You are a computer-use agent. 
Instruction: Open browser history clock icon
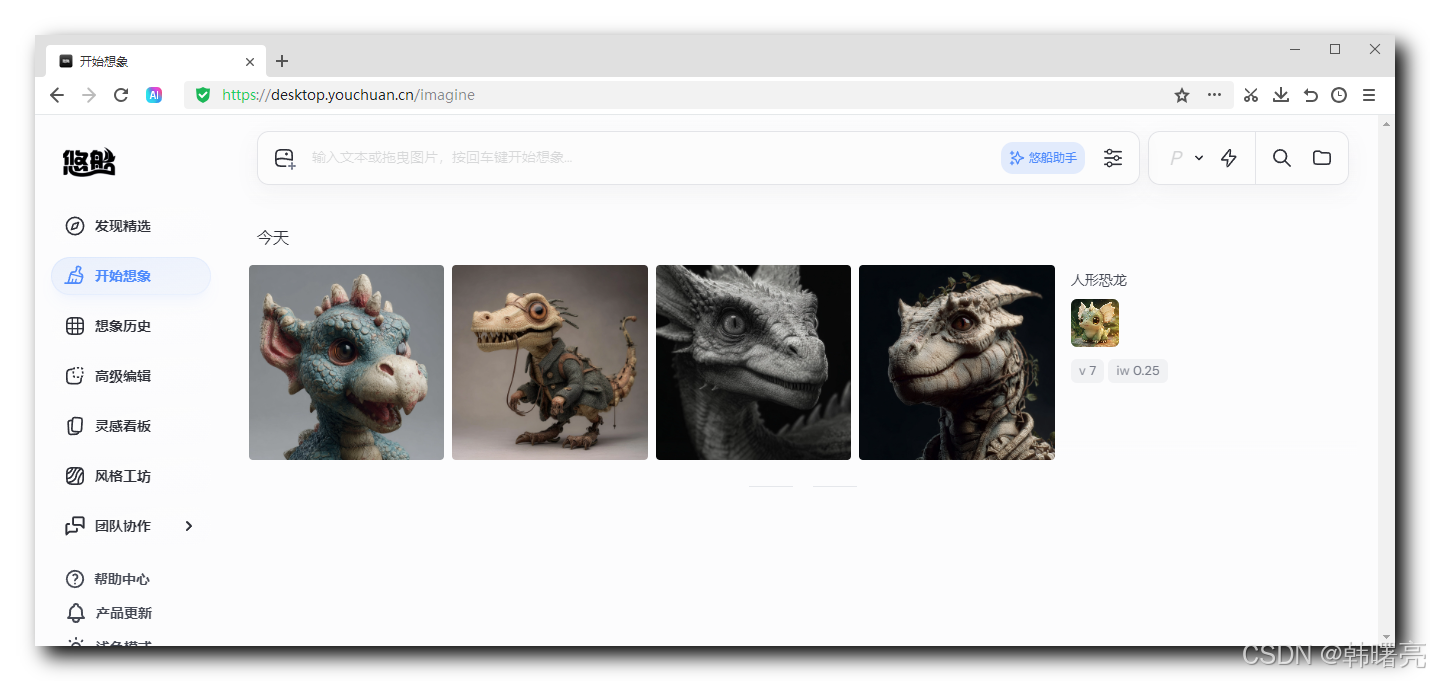pyautogui.click(x=1339, y=95)
